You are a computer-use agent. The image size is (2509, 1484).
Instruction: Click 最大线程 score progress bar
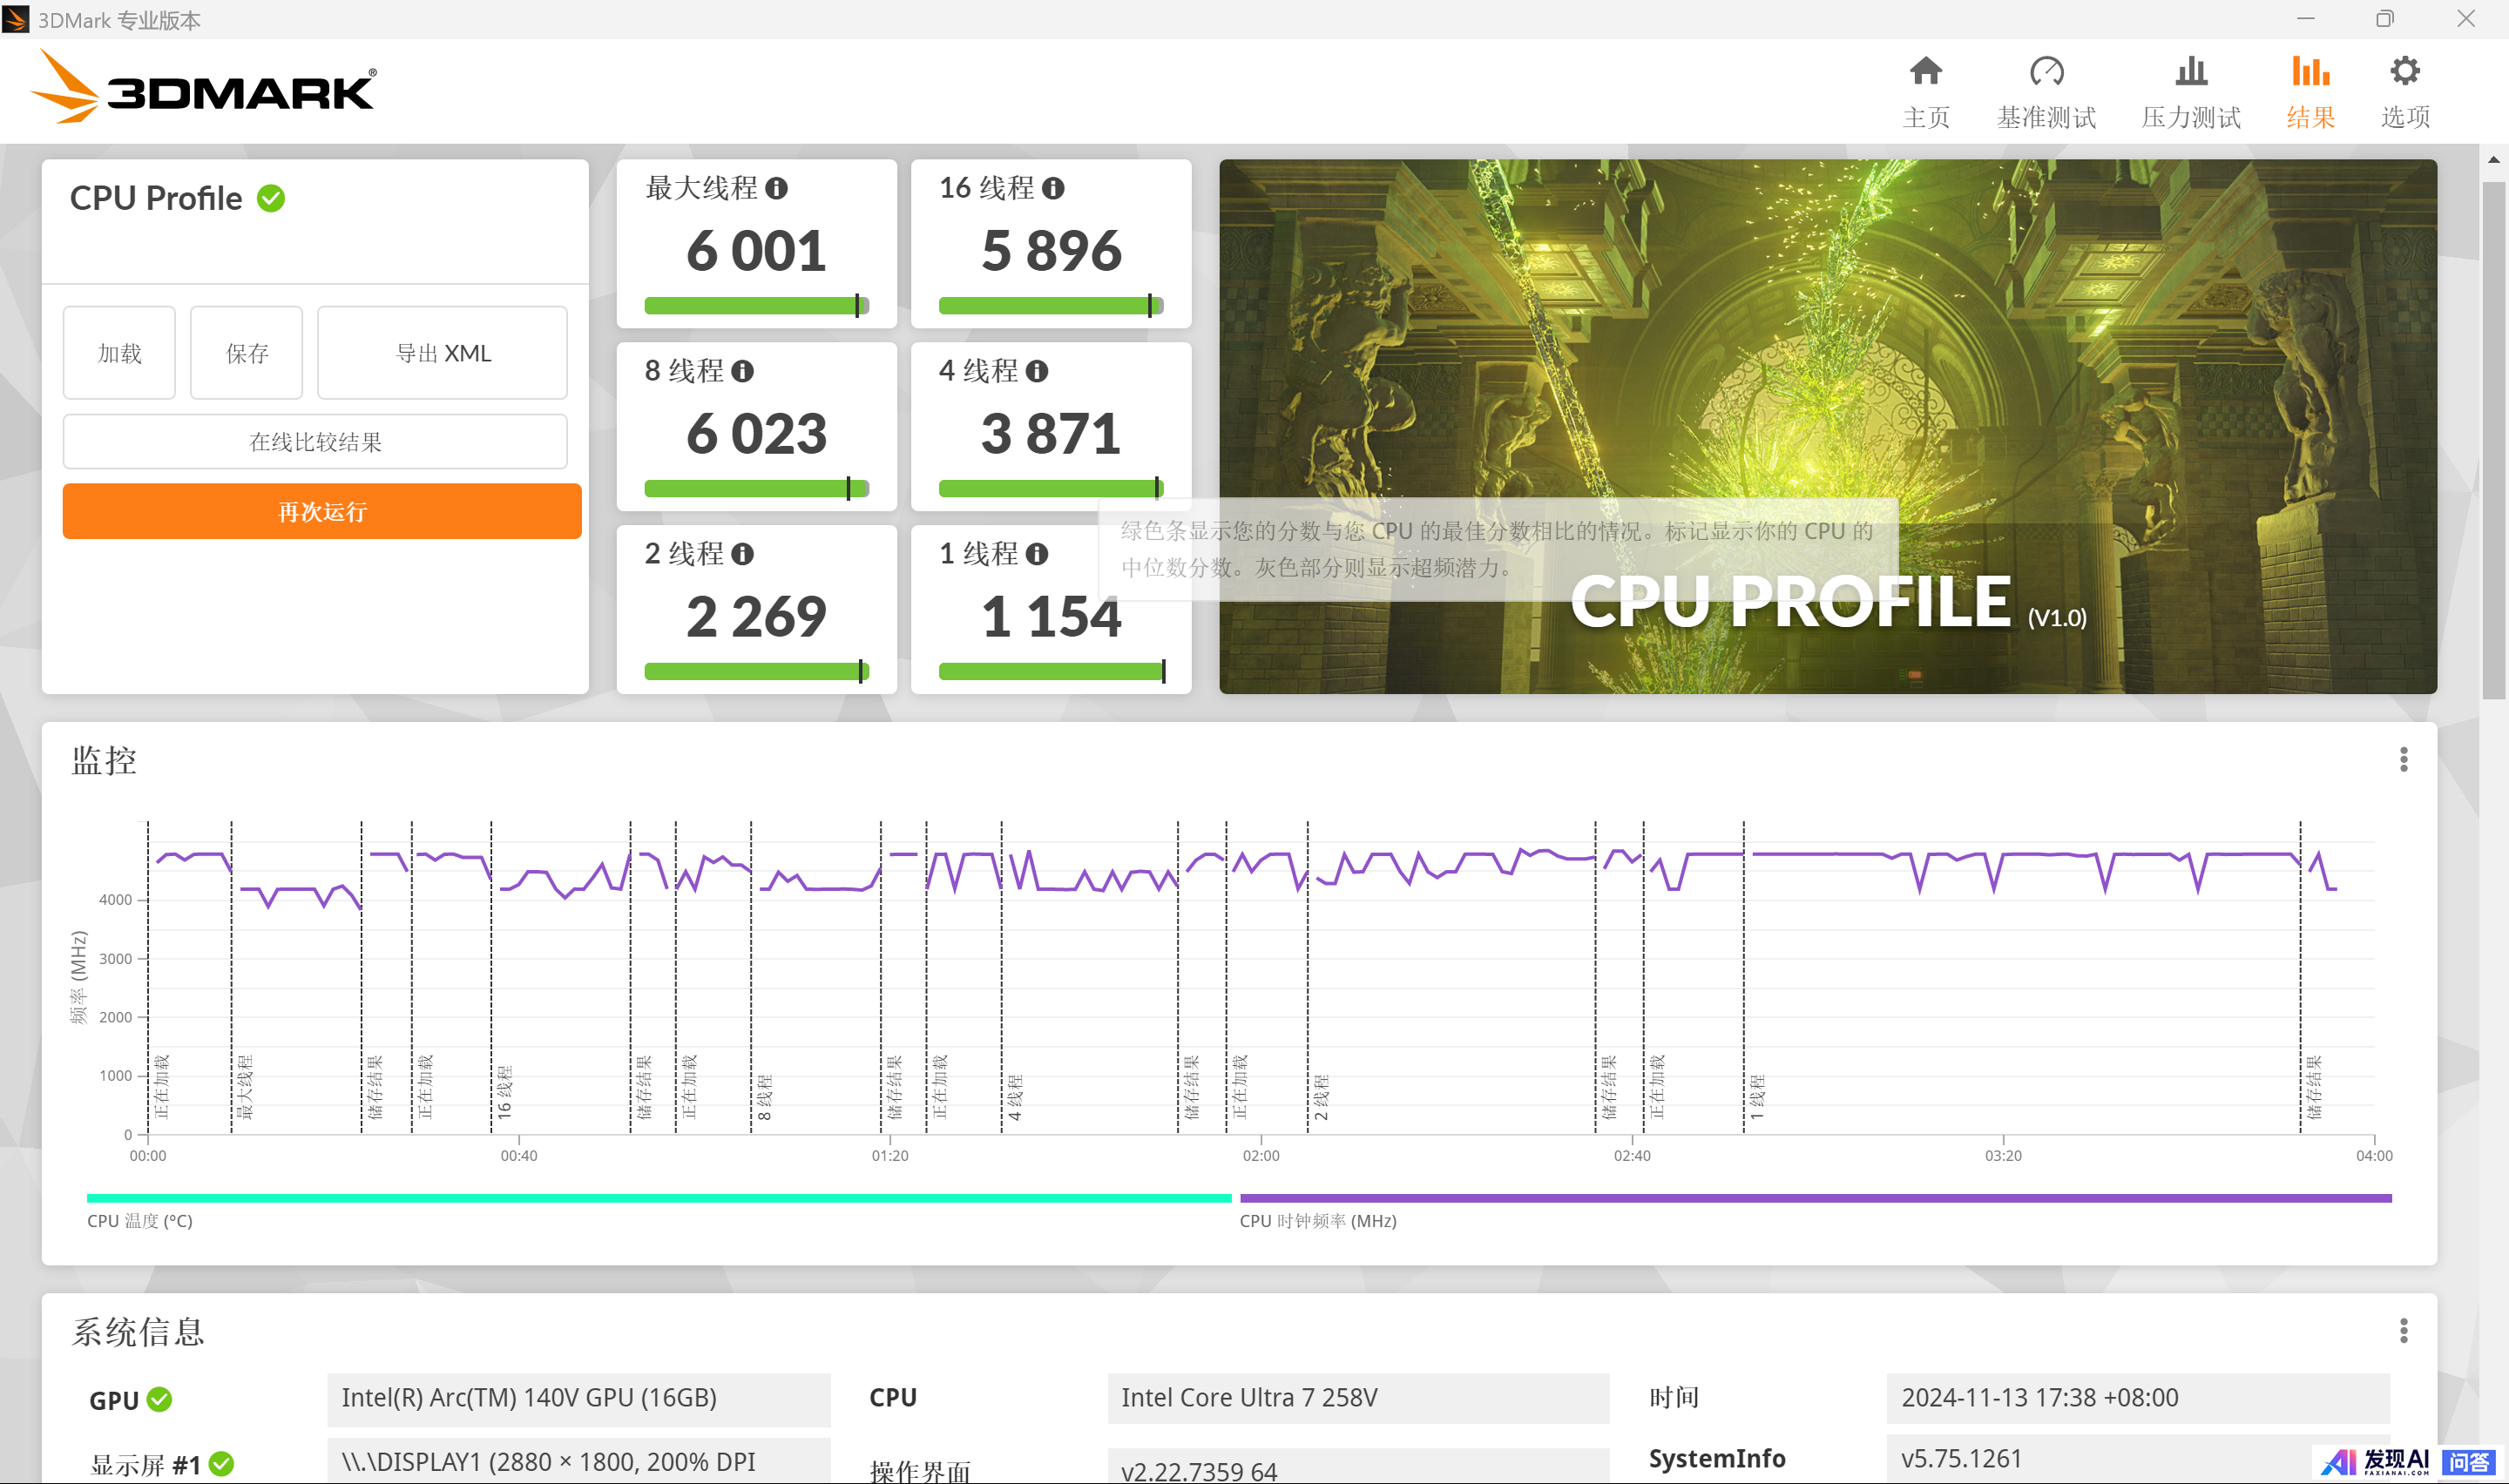point(756,306)
